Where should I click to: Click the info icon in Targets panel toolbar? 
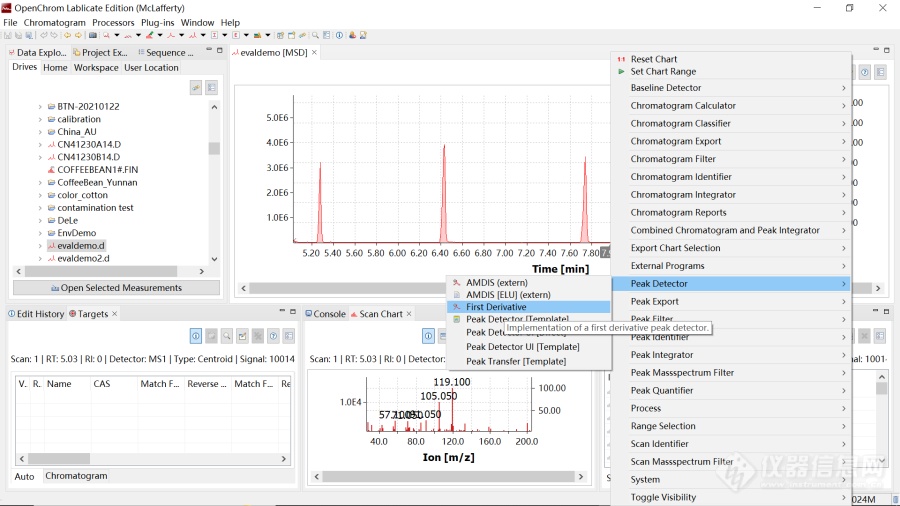(x=196, y=336)
